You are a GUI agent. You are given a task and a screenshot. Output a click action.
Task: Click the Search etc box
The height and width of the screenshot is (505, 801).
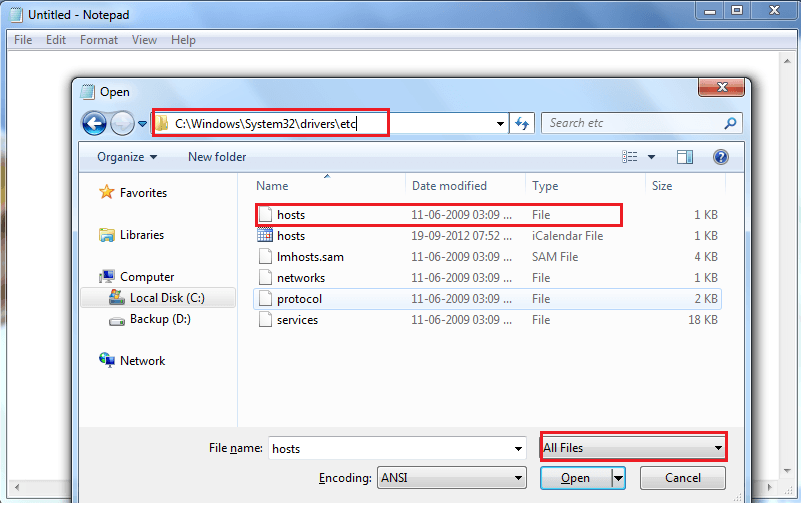coord(642,123)
